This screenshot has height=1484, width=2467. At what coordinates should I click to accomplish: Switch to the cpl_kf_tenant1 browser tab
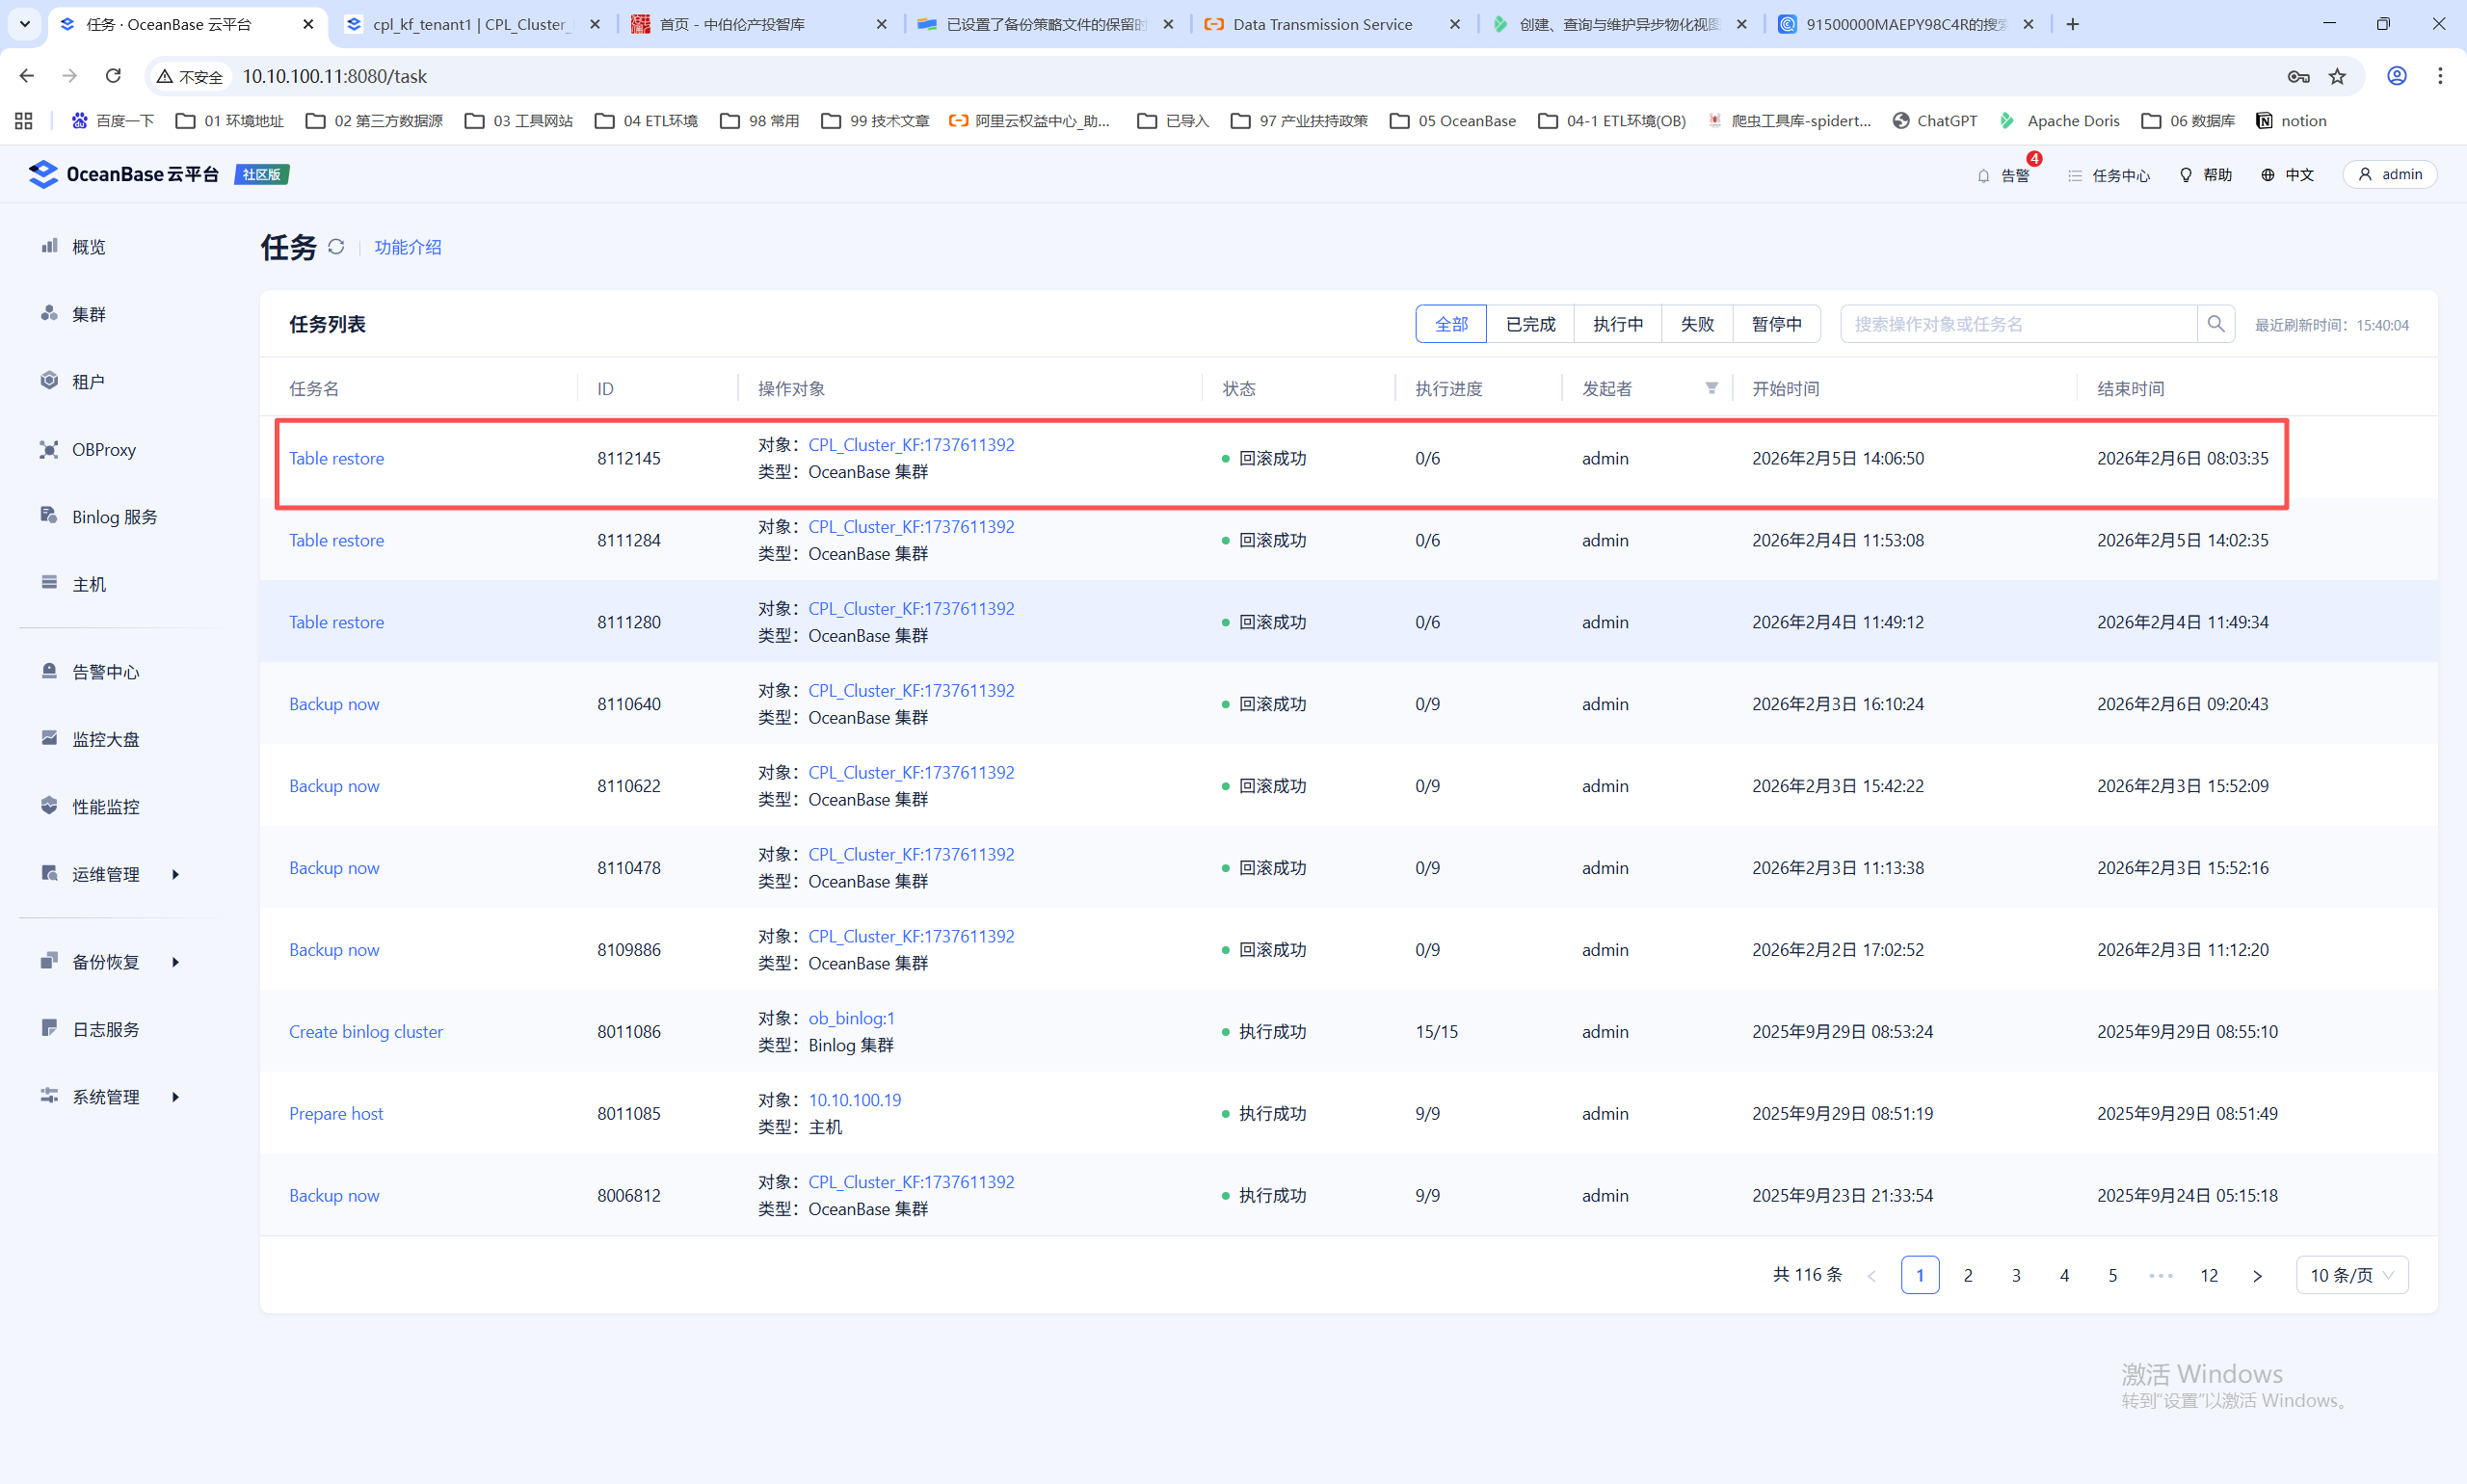tap(468, 24)
